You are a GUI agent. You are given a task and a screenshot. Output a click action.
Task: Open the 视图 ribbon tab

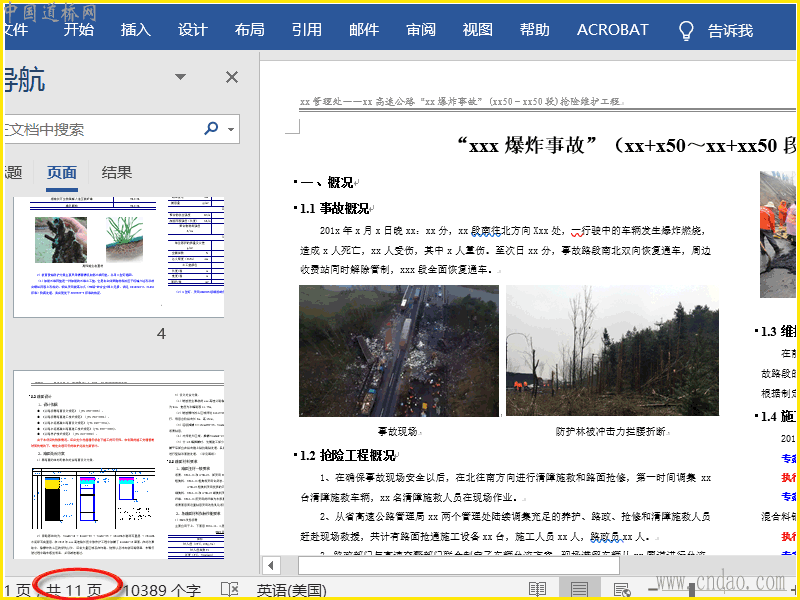[478, 30]
